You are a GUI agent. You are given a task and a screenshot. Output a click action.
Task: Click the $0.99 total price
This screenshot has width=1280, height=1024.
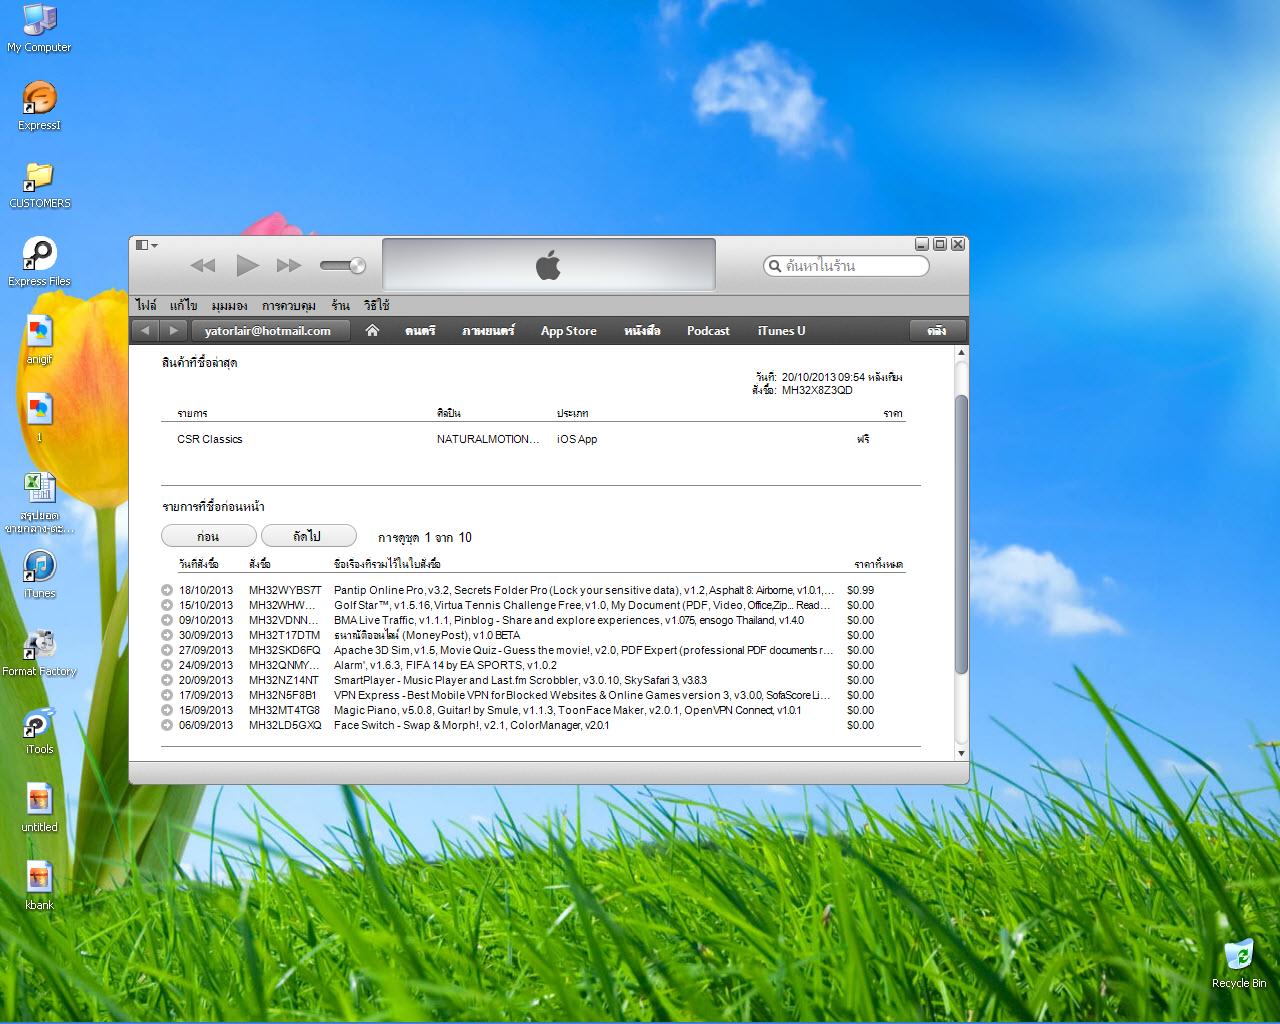(860, 590)
